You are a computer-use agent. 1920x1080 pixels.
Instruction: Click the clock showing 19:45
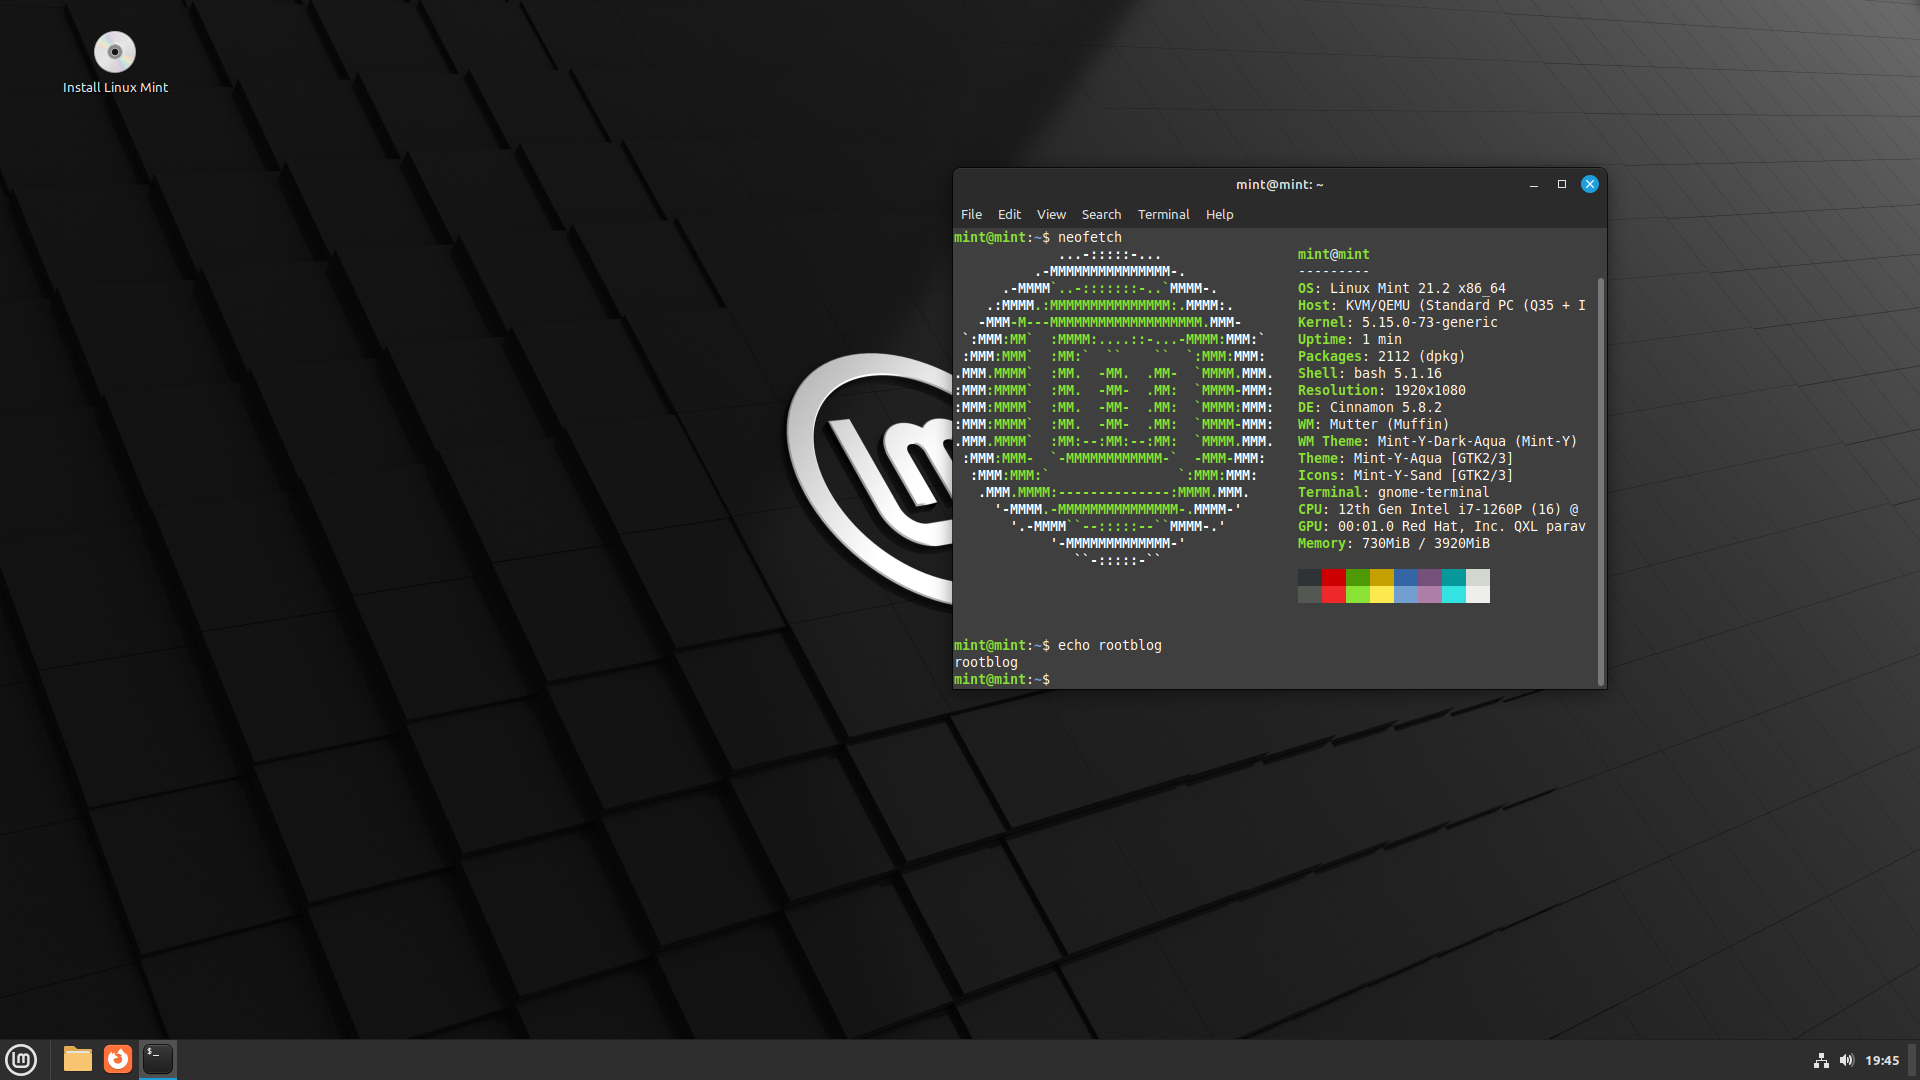1881,1060
